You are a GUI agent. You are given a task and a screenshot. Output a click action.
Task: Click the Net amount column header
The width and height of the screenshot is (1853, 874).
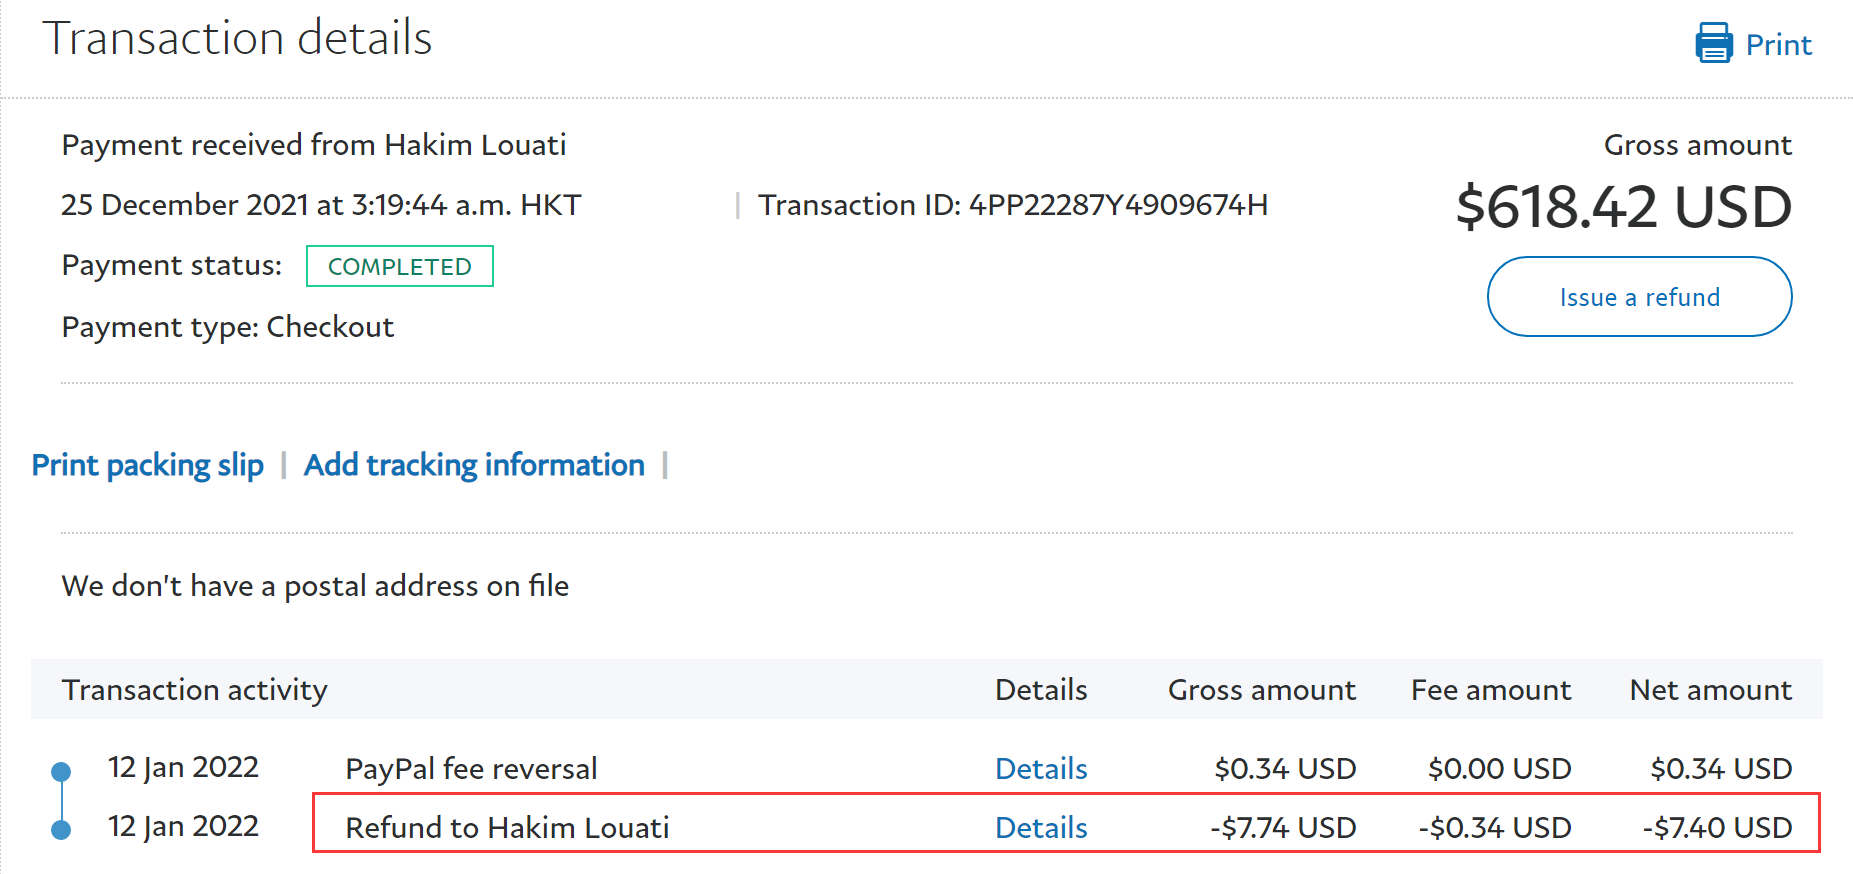point(1710,690)
